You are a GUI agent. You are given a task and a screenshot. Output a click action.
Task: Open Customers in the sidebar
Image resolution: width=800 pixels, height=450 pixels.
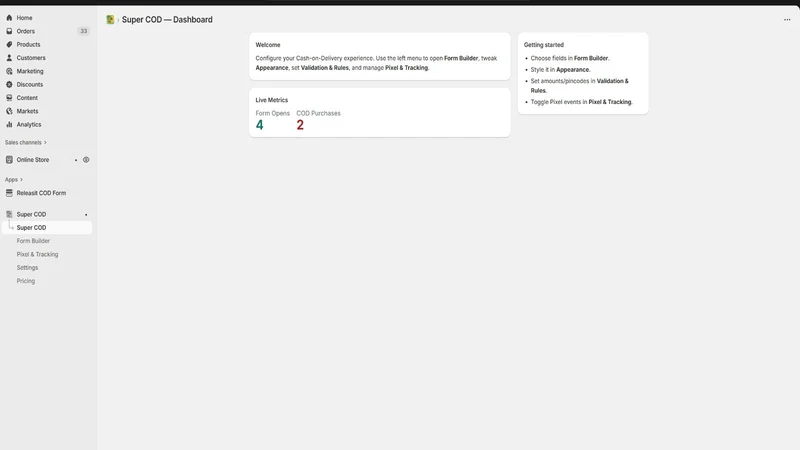click(x=31, y=58)
